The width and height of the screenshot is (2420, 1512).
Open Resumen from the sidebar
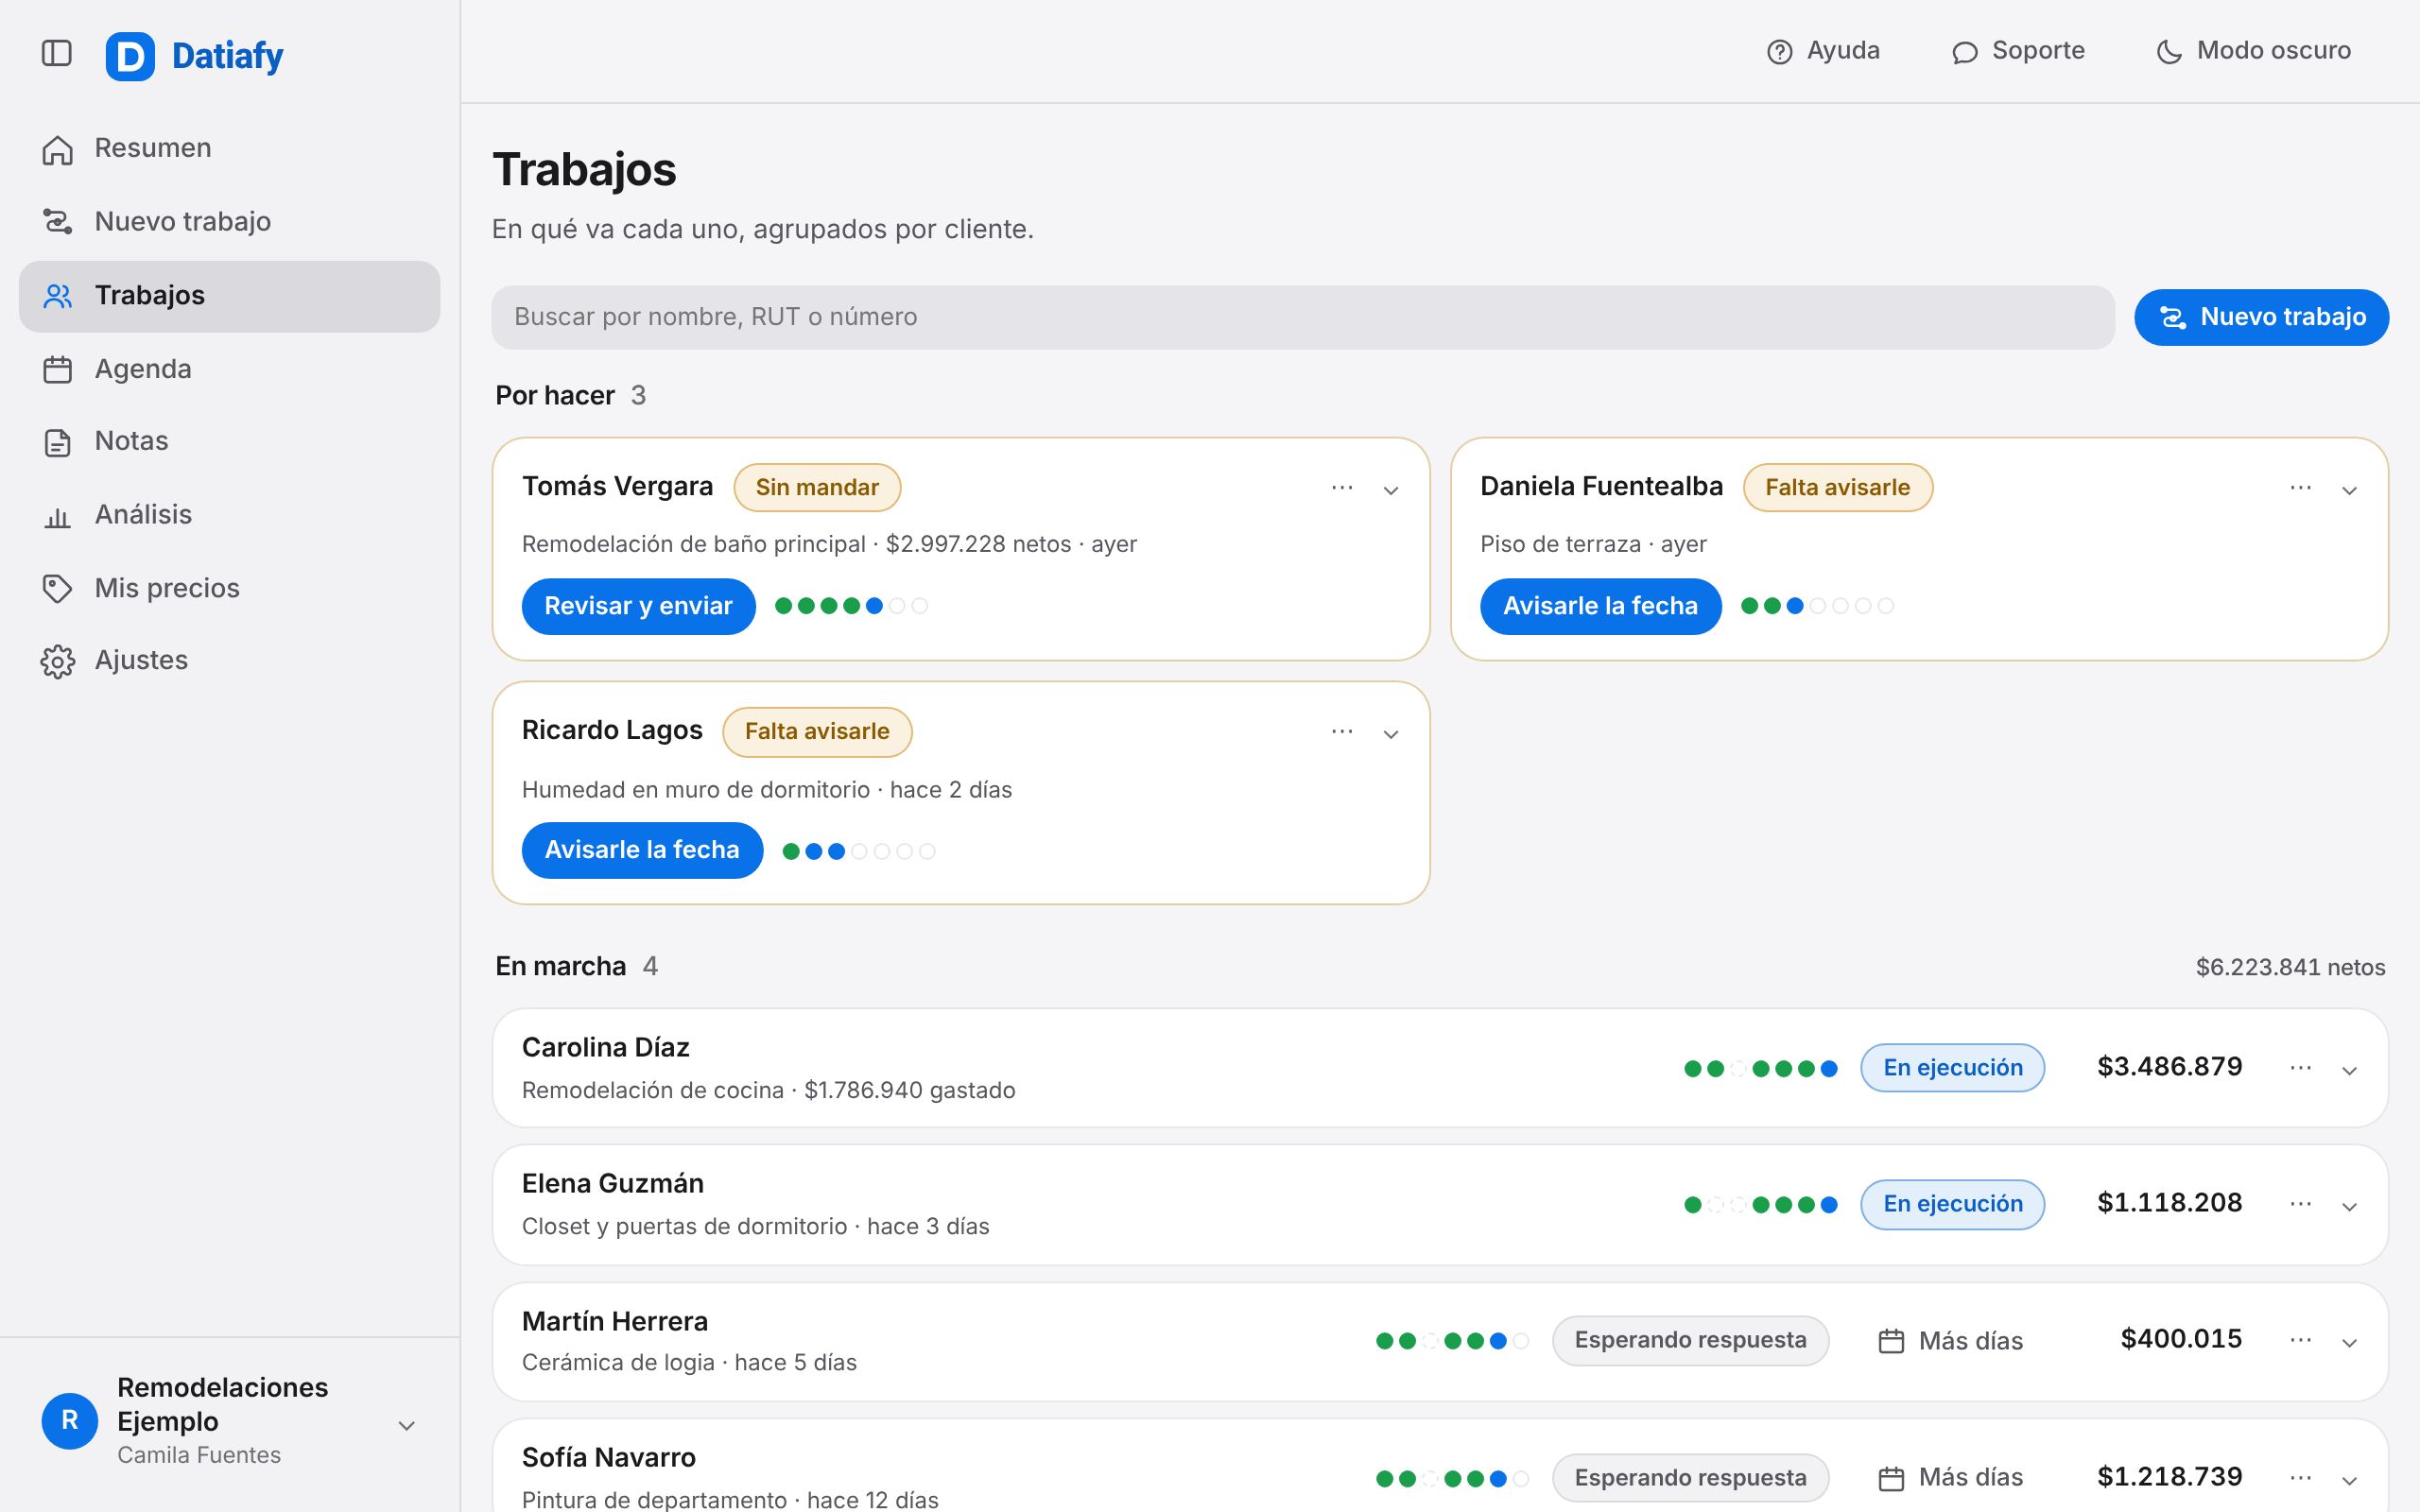click(229, 148)
